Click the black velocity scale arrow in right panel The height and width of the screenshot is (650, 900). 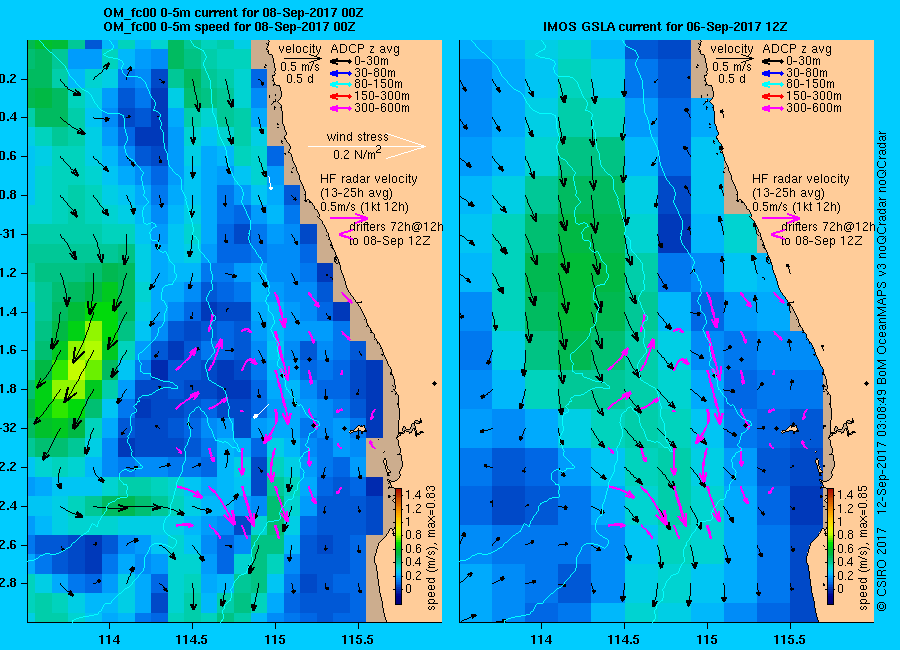tap(734, 58)
